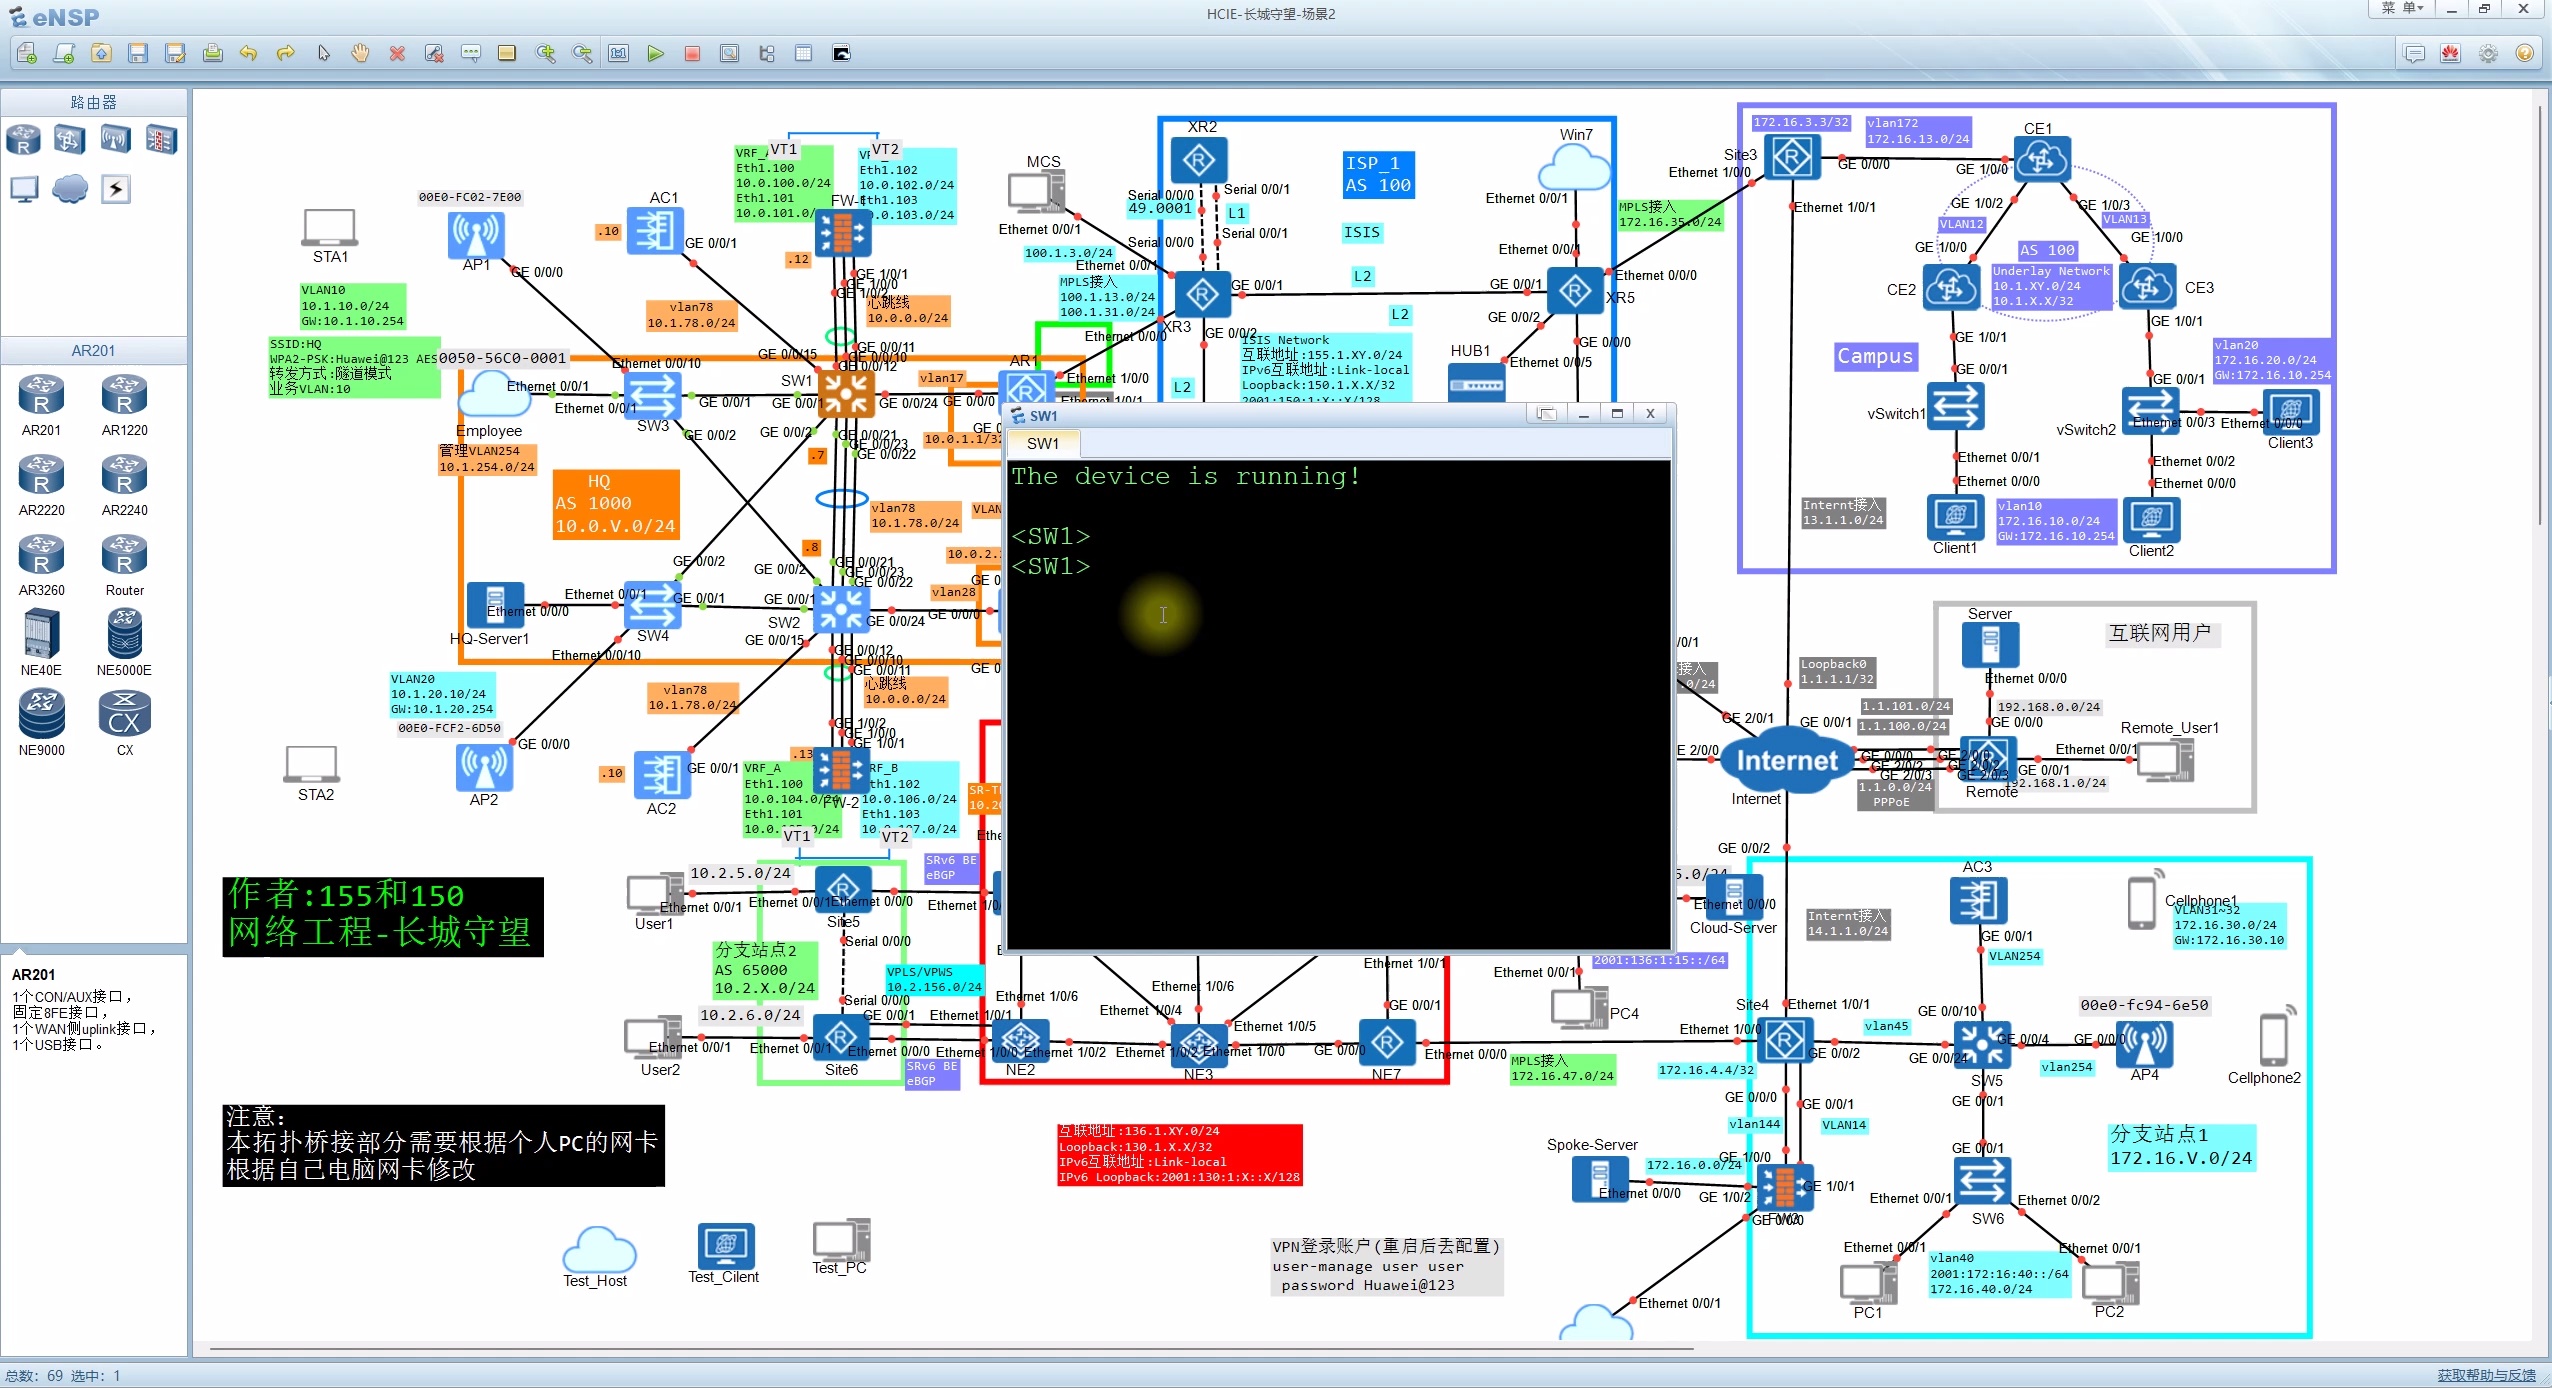Click the SW1 terminal undock button
This screenshot has height=1388, width=2552.
pyautogui.click(x=1547, y=414)
